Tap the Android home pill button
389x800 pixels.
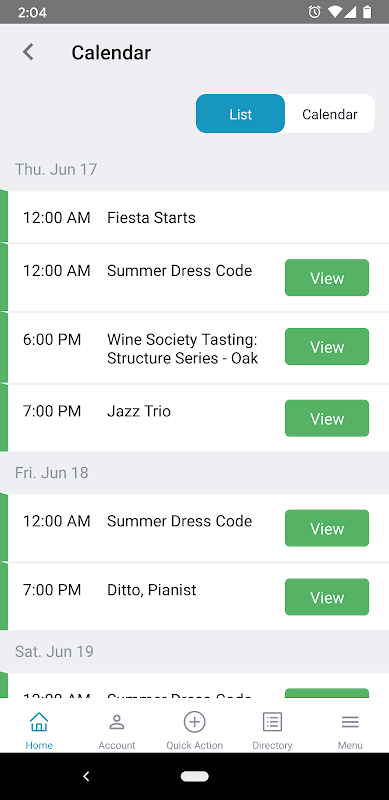(194, 777)
